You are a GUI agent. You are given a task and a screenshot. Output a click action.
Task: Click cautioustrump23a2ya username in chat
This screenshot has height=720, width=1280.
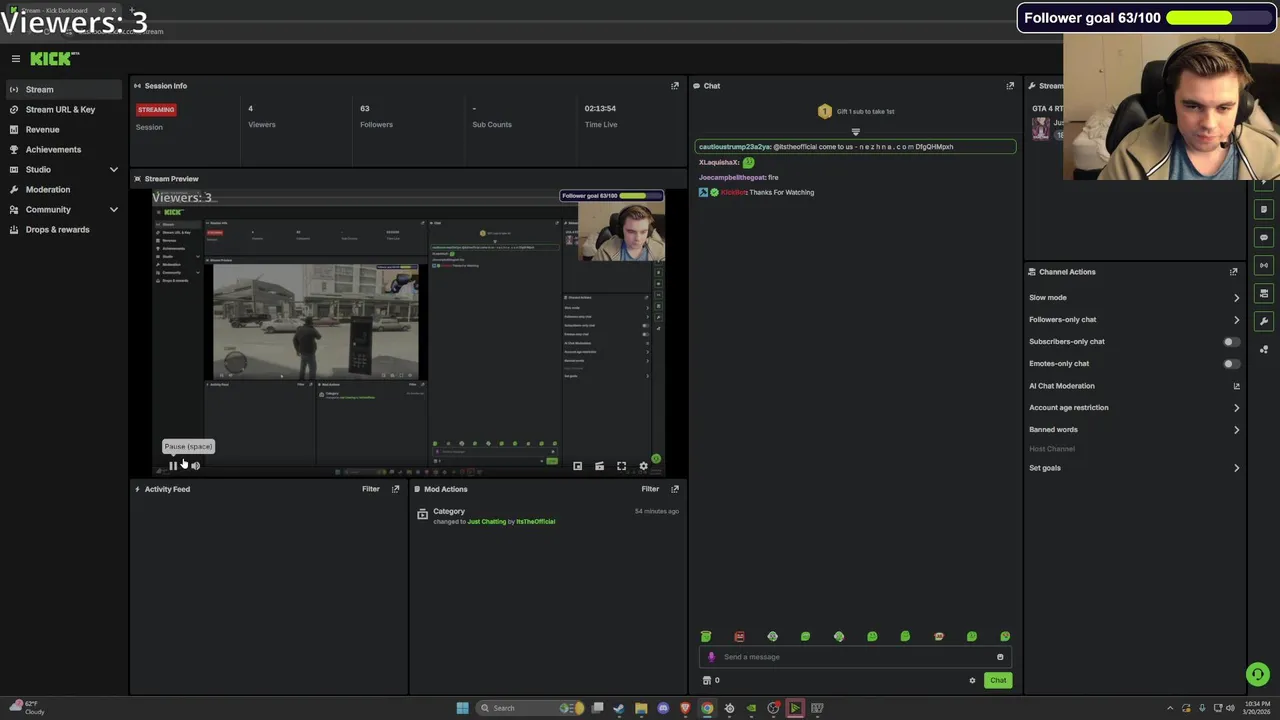735,147
